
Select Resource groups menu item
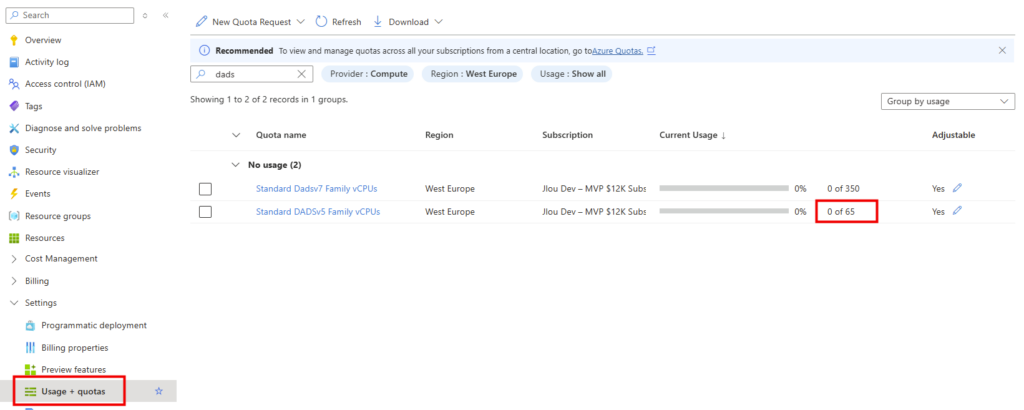click(58, 216)
